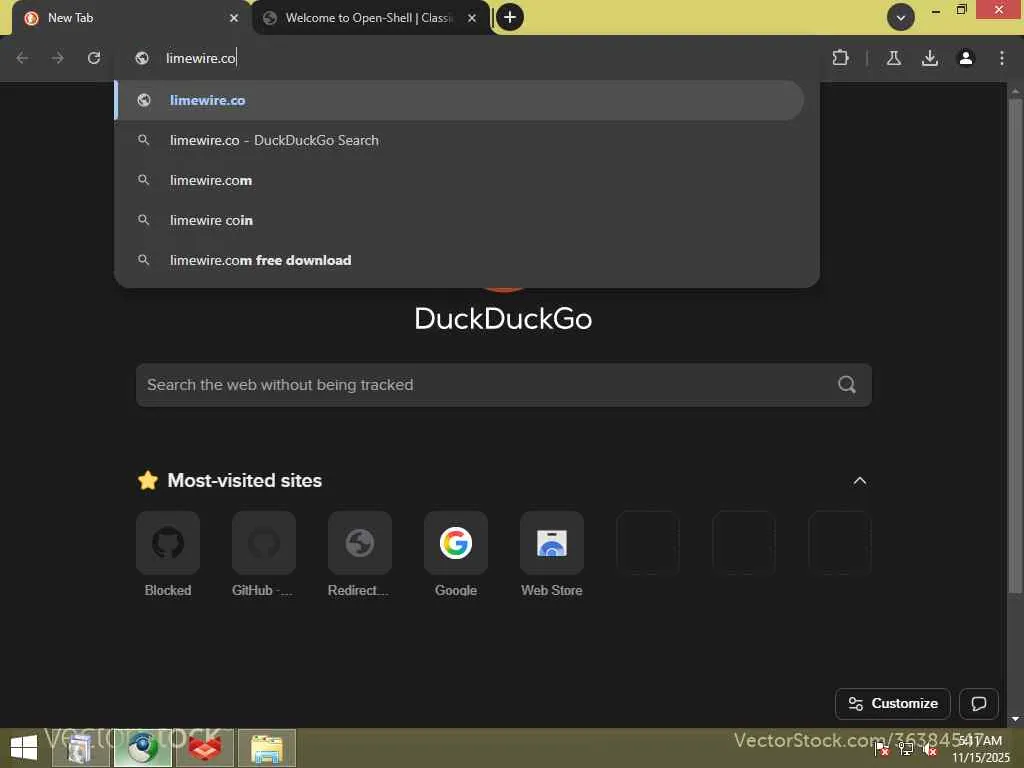Viewport: 1024px width, 768px height.
Task: Open the Extensions puzzle icon
Action: click(x=841, y=58)
